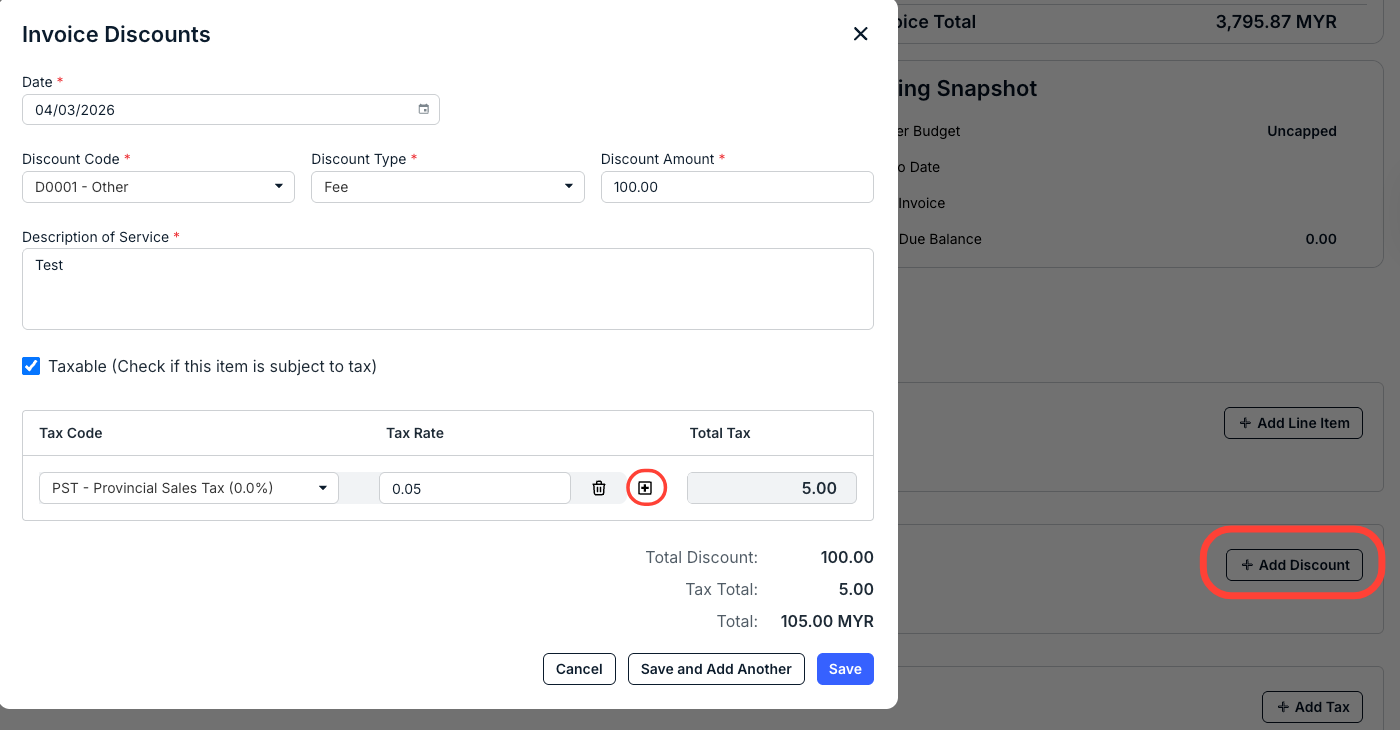The width and height of the screenshot is (1400, 730).
Task: Edit the Tax Rate 0.05 field
Action: click(x=475, y=488)
